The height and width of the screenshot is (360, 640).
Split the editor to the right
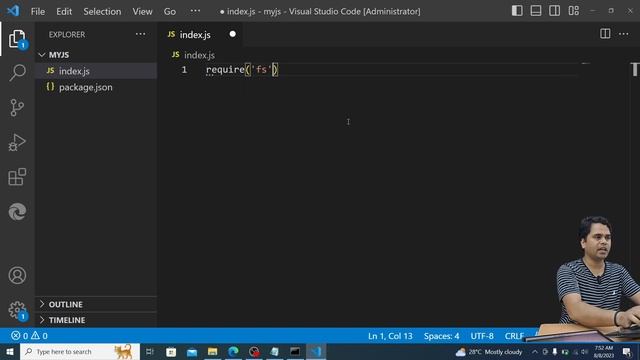(605, 34)
